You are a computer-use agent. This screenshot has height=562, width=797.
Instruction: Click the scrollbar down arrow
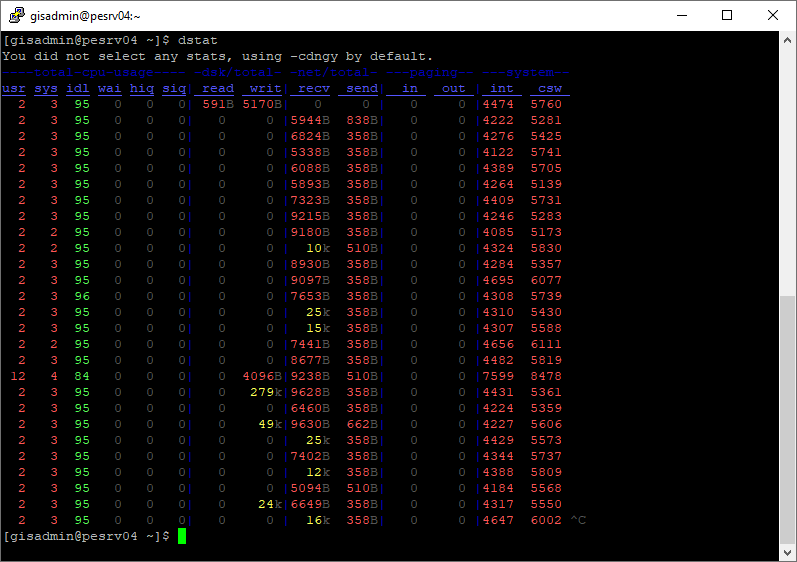(787, 553)
